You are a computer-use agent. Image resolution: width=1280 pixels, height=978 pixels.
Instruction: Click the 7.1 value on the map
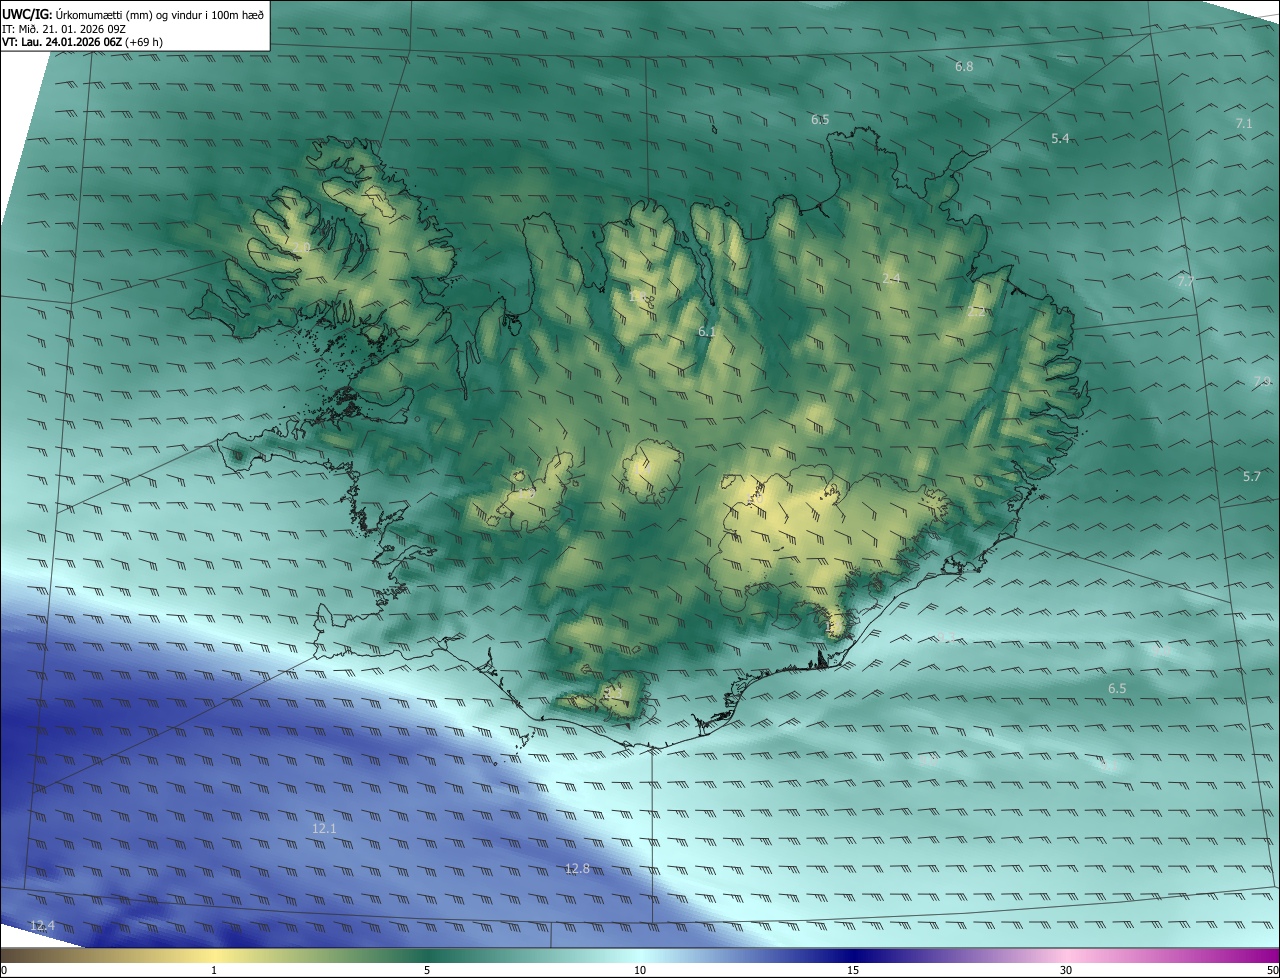pos(1244,123)
